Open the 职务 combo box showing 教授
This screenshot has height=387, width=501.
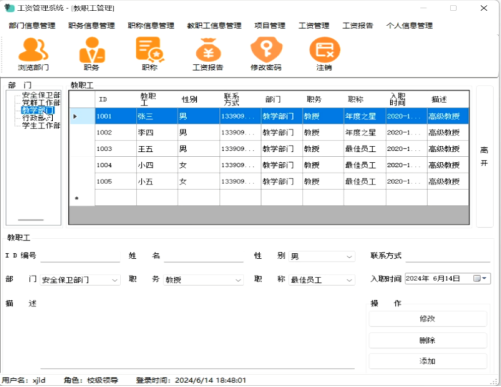(203, 280)
